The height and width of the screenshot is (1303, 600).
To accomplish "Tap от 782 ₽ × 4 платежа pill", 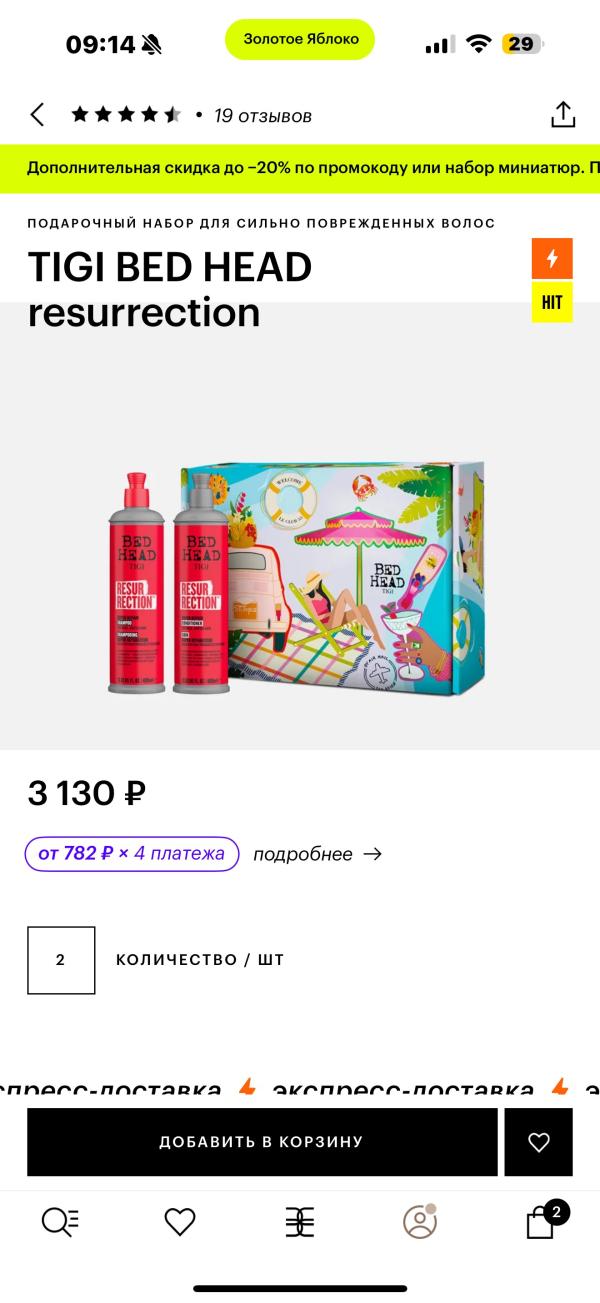I will [132, 854].
